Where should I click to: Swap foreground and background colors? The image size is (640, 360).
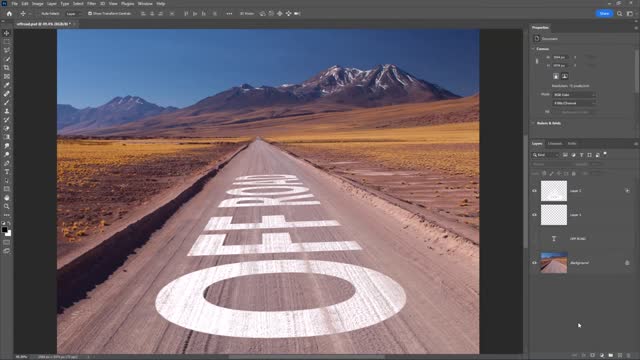coord(9,224)
